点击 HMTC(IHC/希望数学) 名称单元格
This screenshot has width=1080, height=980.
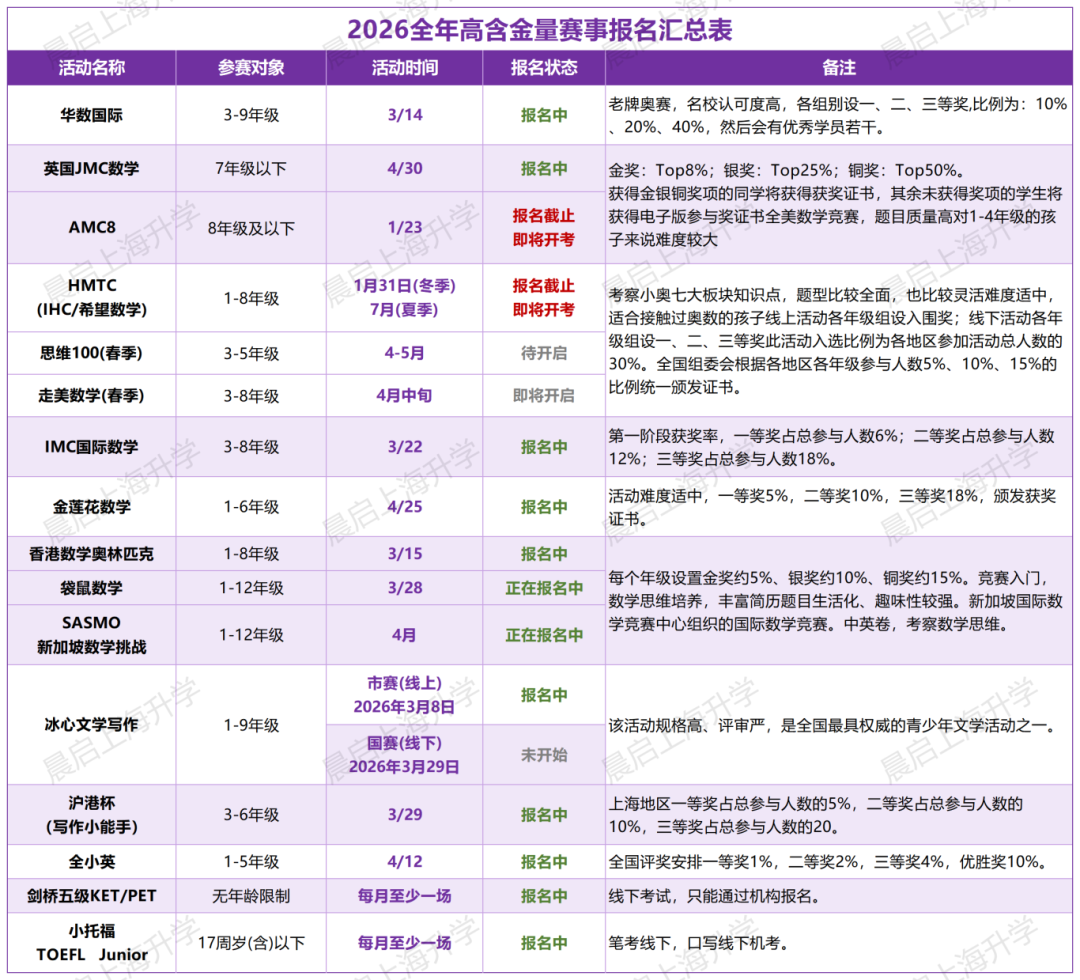91,296
